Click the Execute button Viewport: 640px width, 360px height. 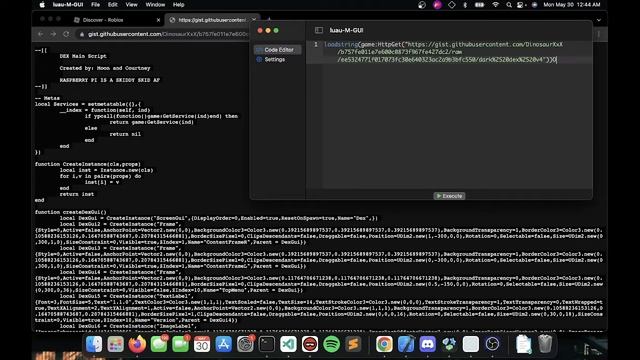point(449,196)
